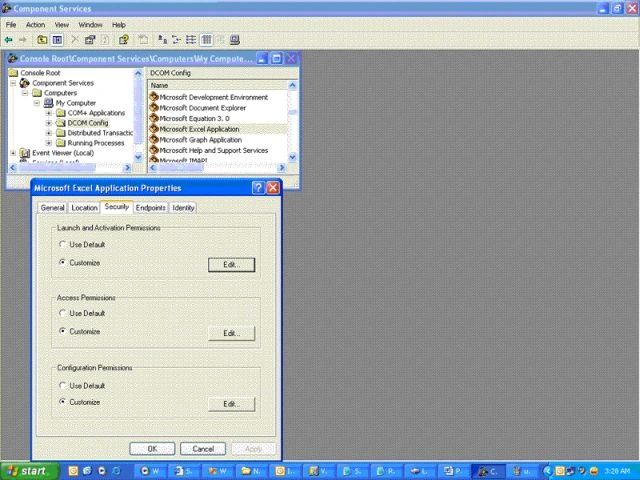Expand the Distributed Transaction node

pyautogui.click(x=49, y=133)
